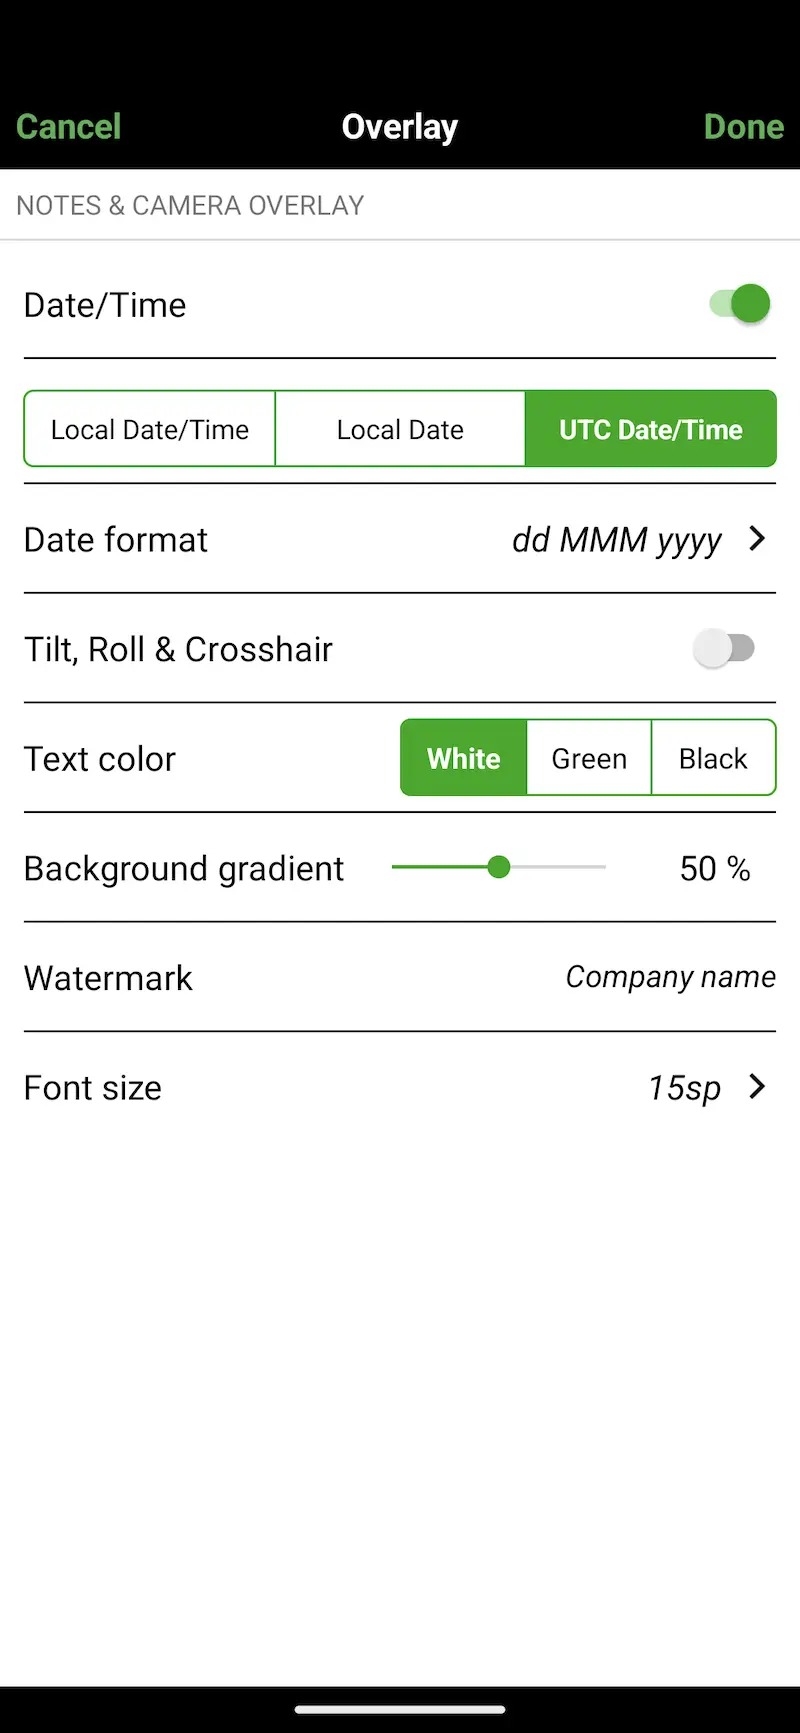Switch to the Local Date option
Screen dimensions: 800x1733
click(x=400, y=429)
